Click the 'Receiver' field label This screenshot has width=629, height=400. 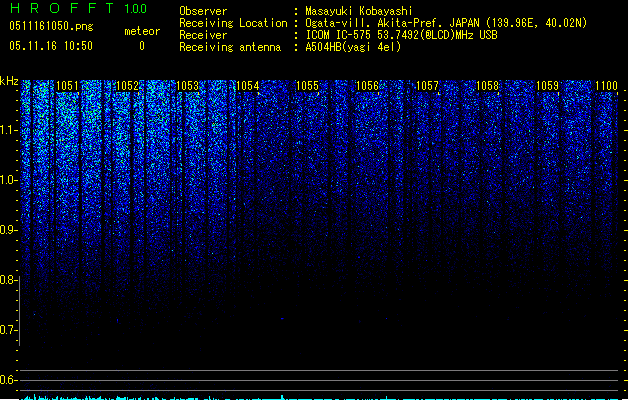(203, 35)
